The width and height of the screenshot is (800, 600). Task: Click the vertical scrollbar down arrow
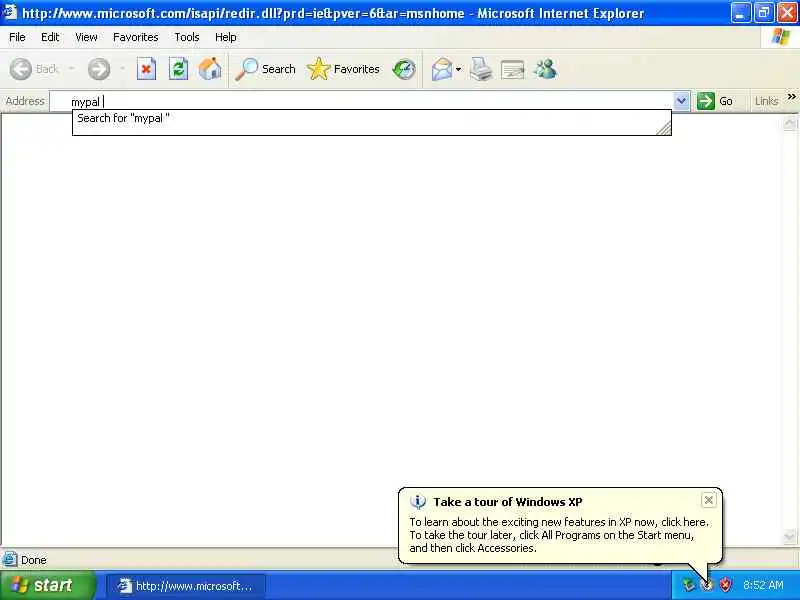point(789,536)
